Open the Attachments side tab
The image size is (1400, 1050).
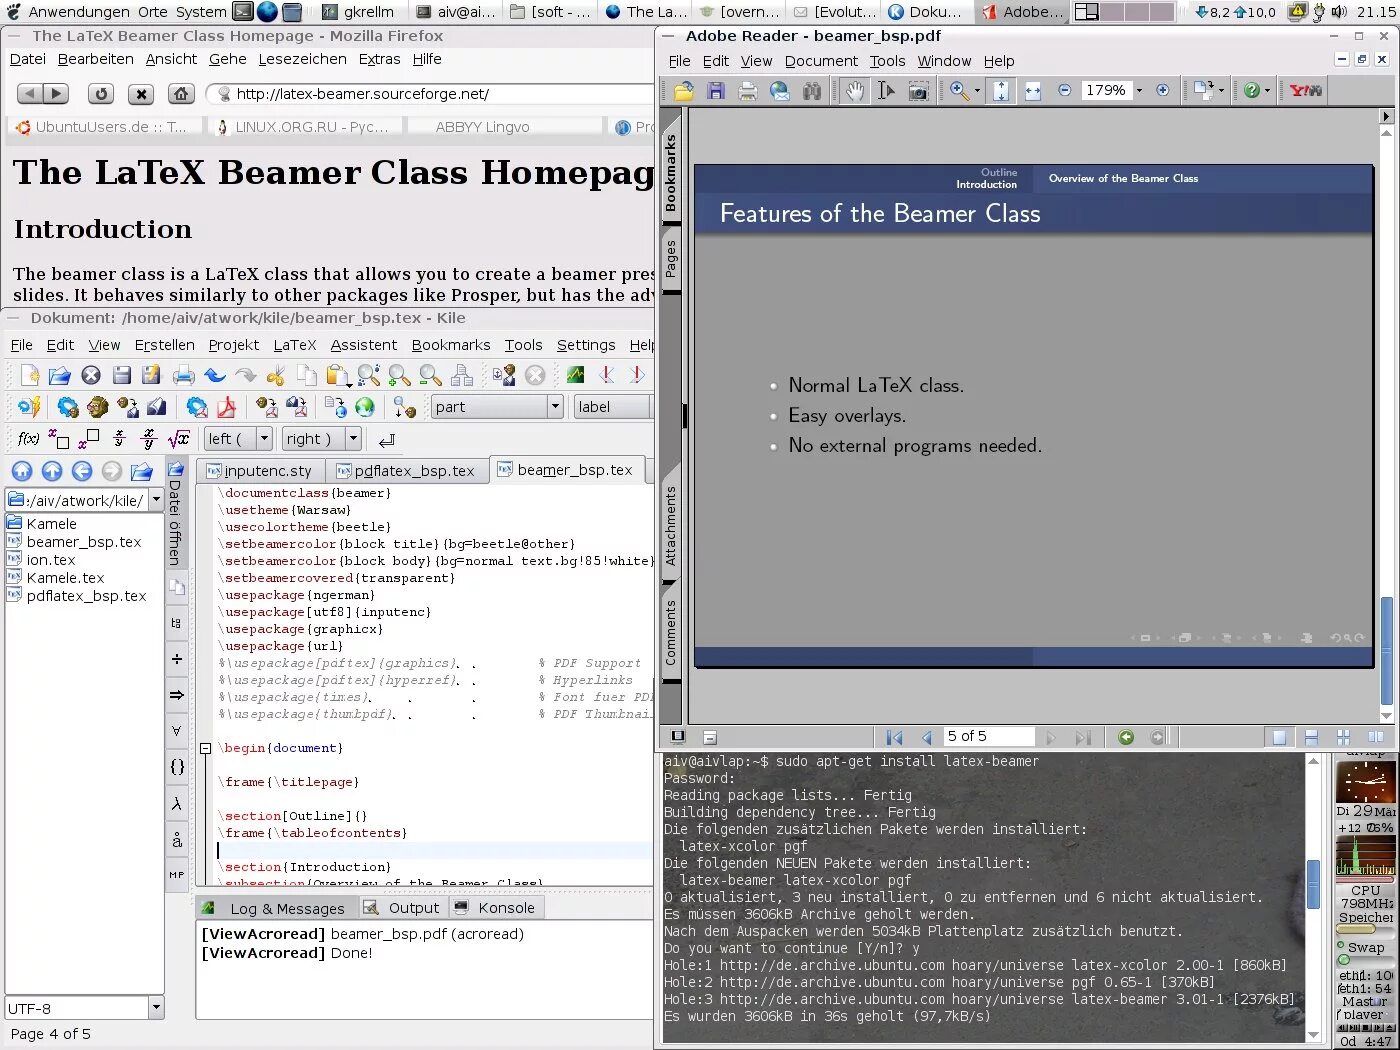(x=671, y=526)
